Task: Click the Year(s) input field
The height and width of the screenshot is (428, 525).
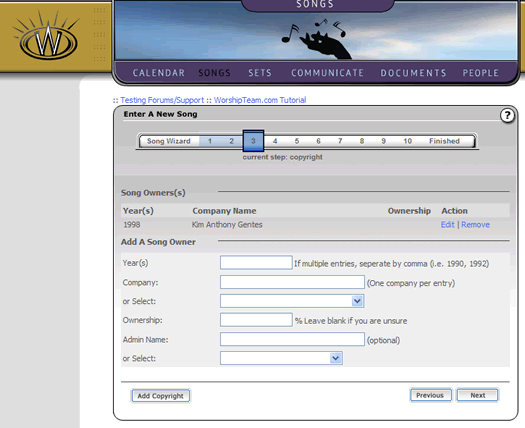Action: [x=256, y=263]
